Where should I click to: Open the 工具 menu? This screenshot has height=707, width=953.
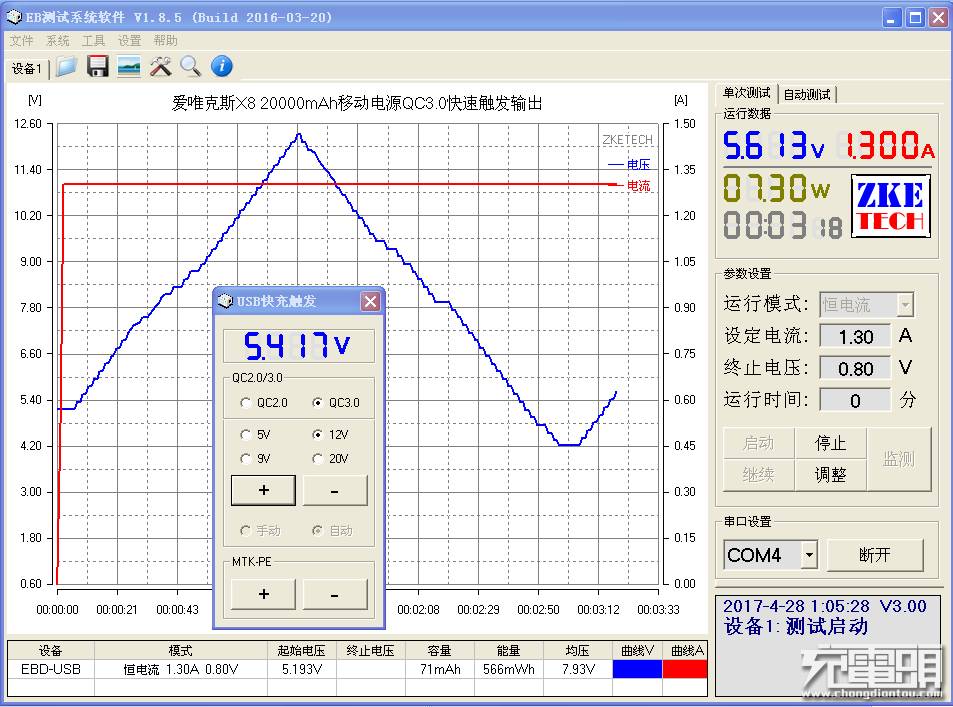[94, 41]
